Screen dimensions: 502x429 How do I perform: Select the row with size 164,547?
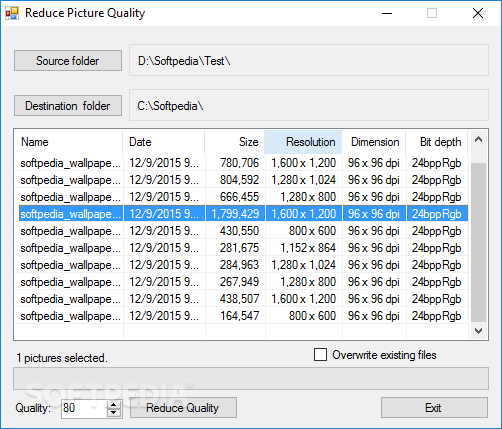coord(242,316)
